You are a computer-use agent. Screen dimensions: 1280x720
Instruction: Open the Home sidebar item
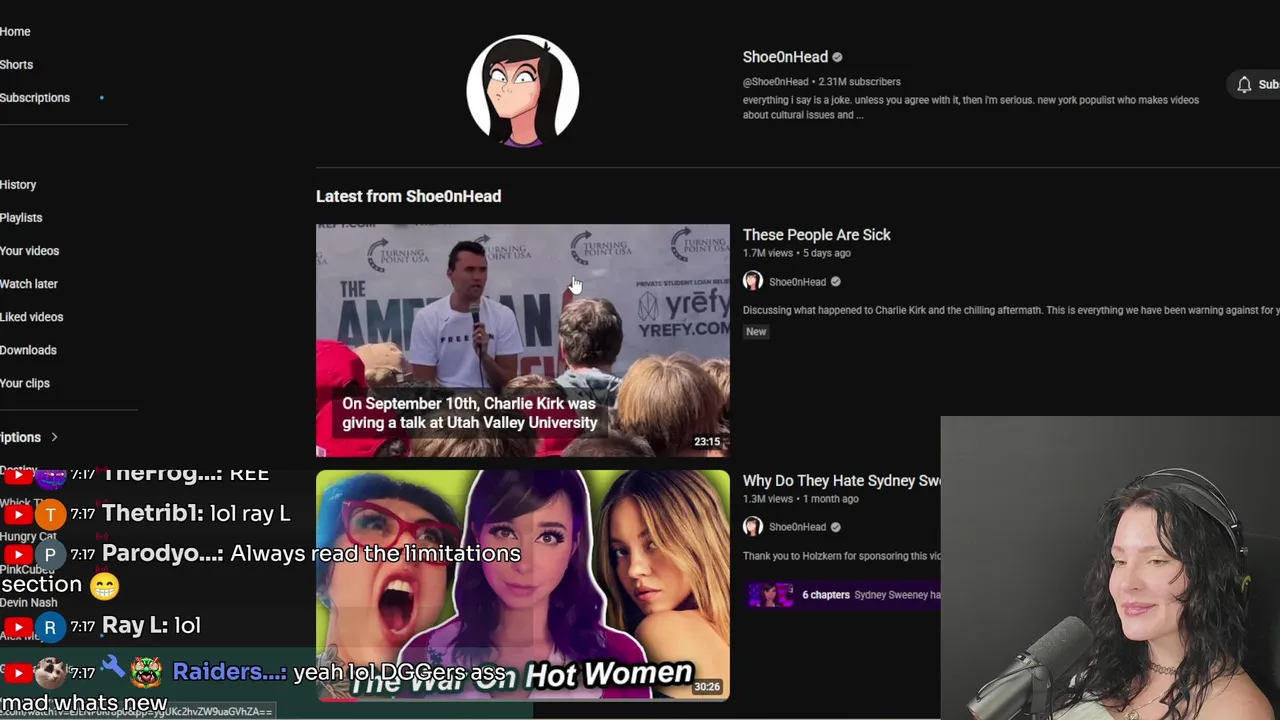coord(15,32)
